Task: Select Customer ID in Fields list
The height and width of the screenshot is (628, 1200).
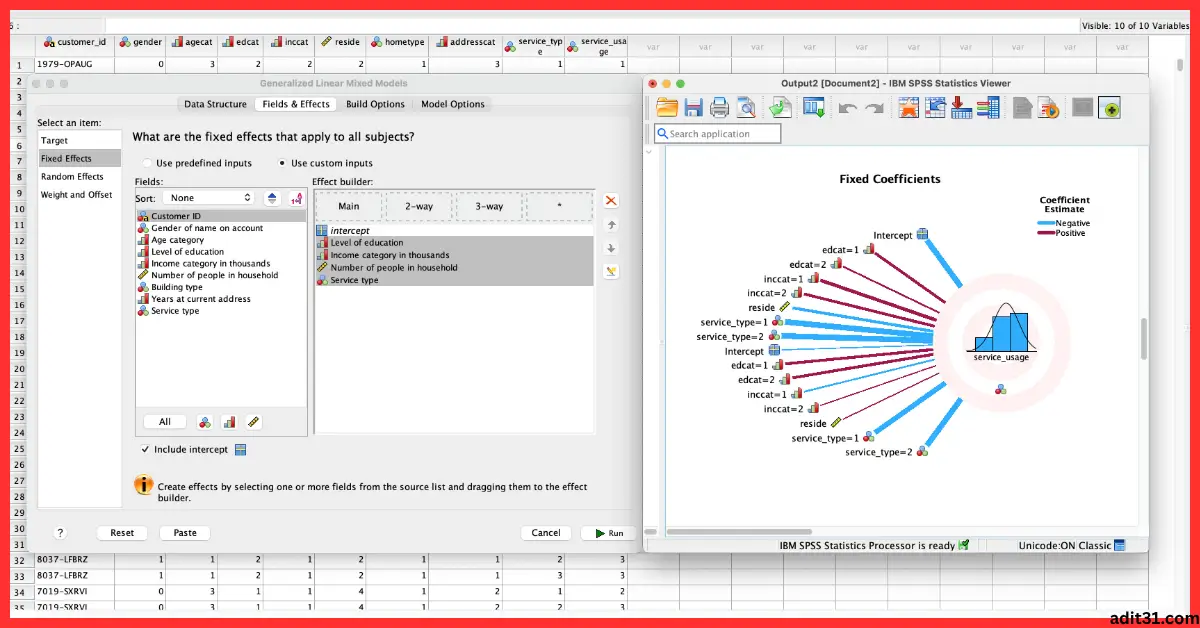Action: (x=221, y=216)
